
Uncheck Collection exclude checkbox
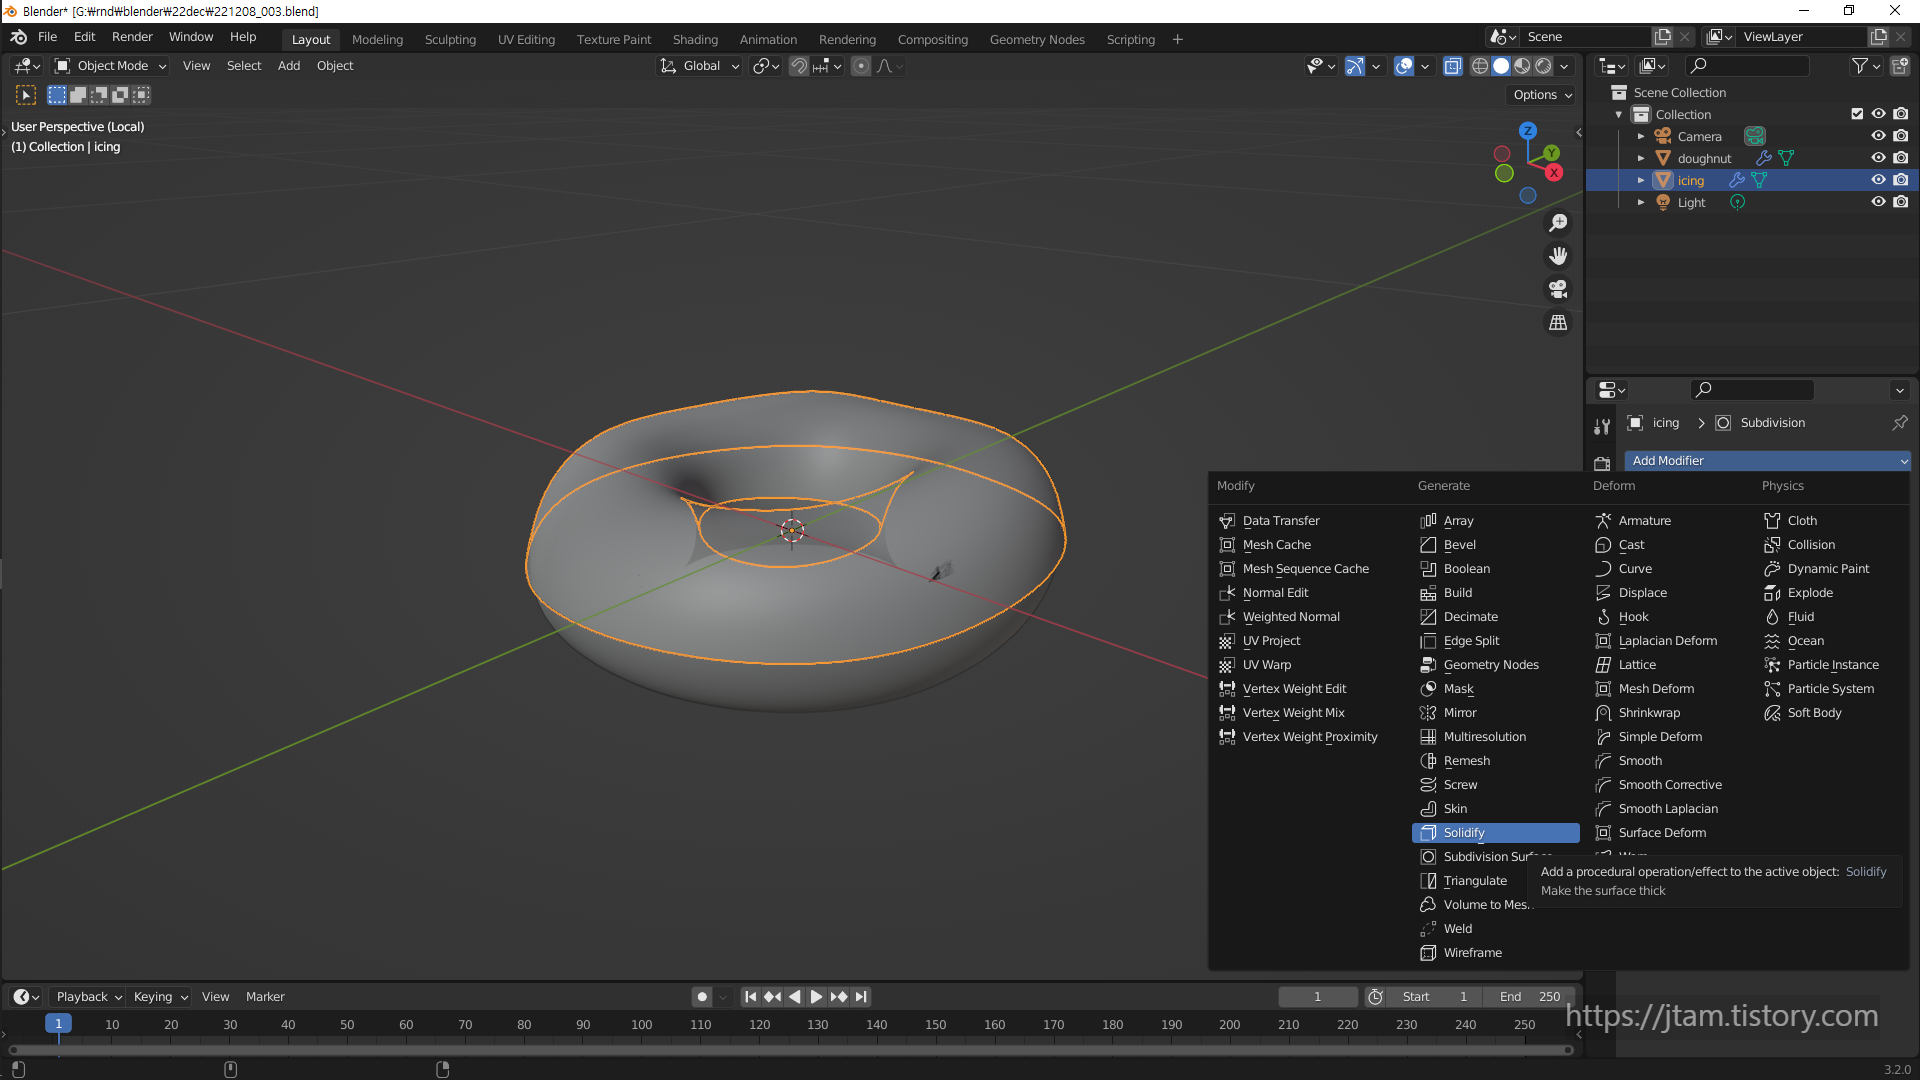coord(1857,114)
